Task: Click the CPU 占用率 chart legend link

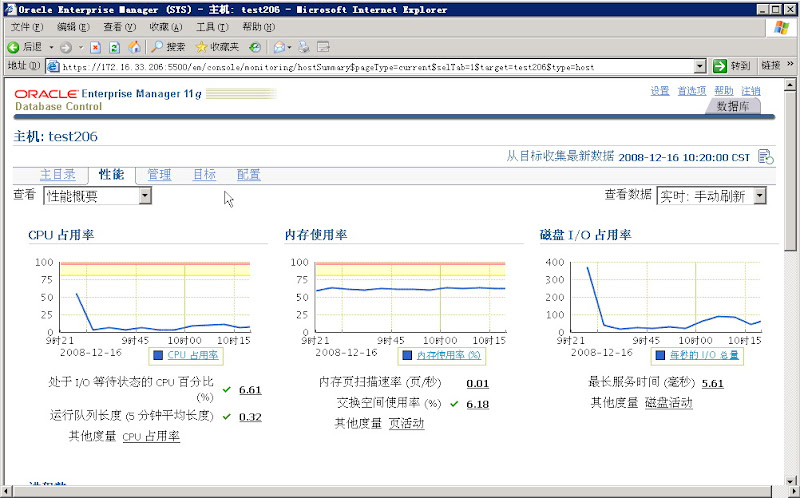Action: point(193,355)
